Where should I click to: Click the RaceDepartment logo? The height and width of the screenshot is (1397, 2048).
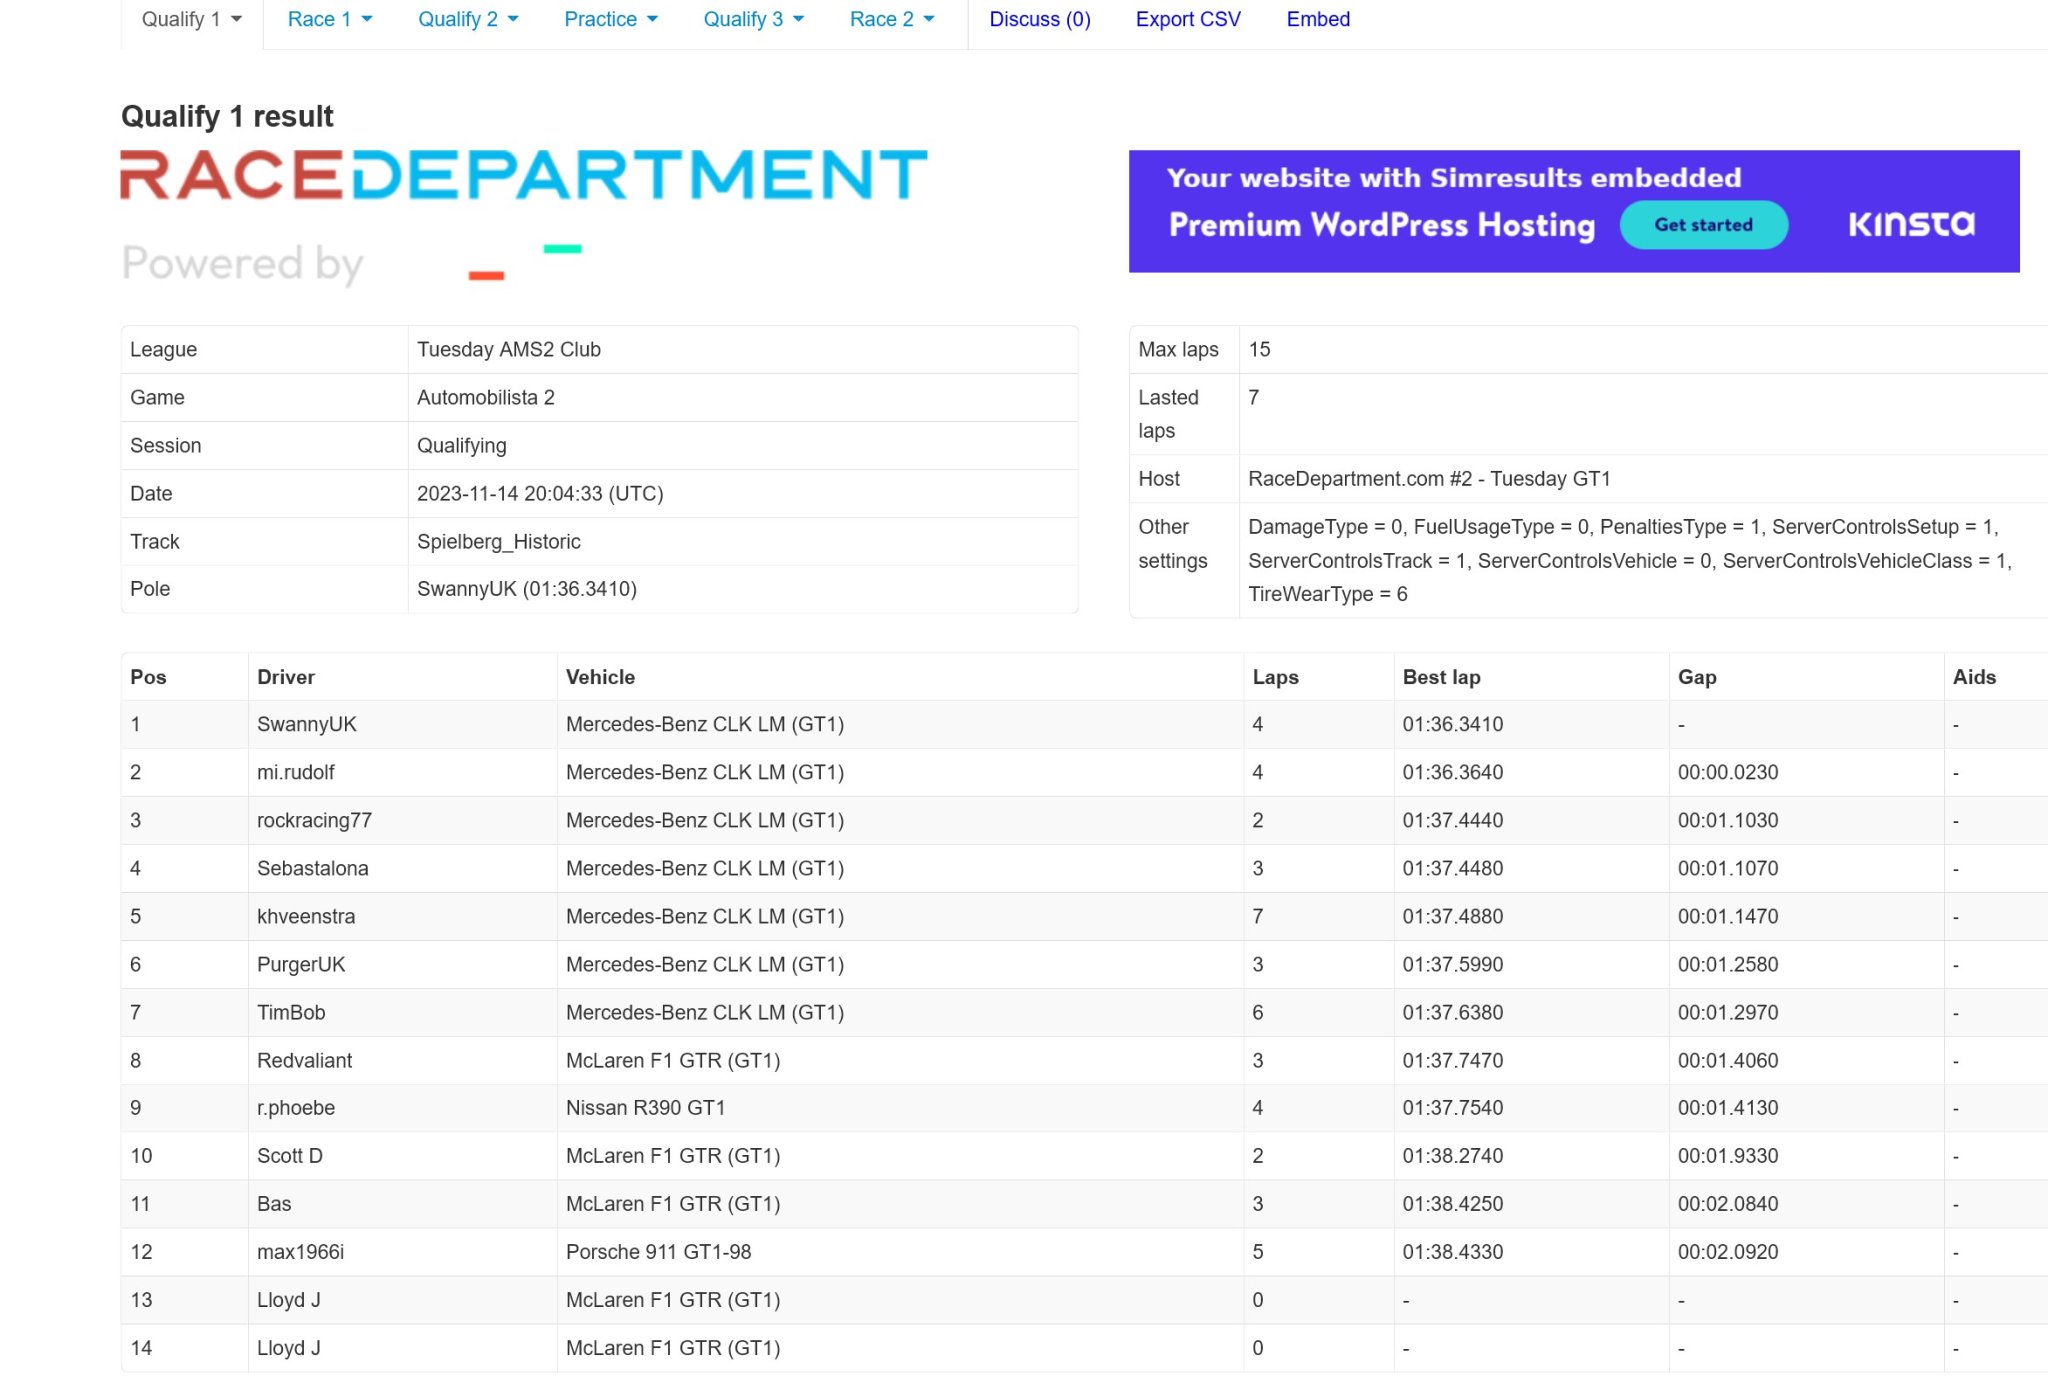pos(524,173)
